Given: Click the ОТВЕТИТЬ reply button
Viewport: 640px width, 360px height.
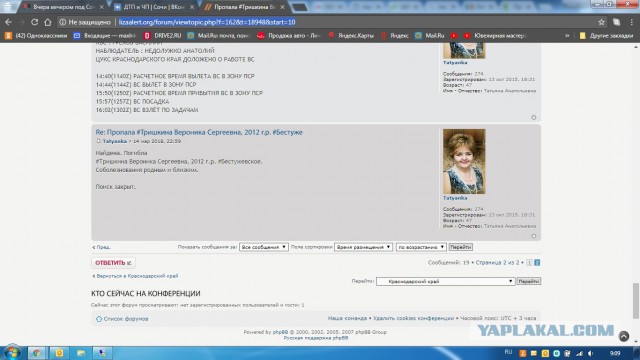Looking at the screenshot, I should click(x=113, y=263).
